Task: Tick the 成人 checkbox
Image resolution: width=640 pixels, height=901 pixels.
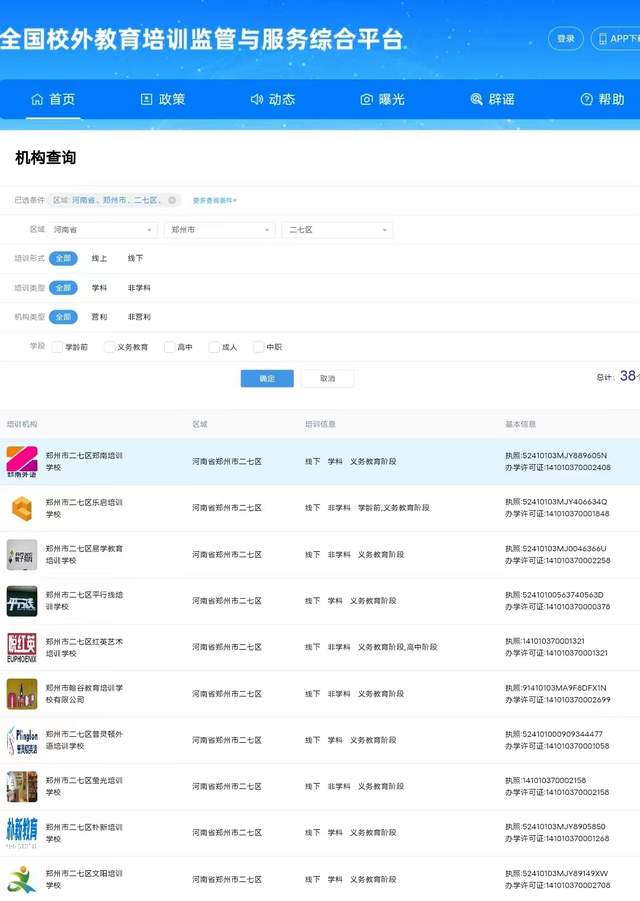Action: (214, 347)
